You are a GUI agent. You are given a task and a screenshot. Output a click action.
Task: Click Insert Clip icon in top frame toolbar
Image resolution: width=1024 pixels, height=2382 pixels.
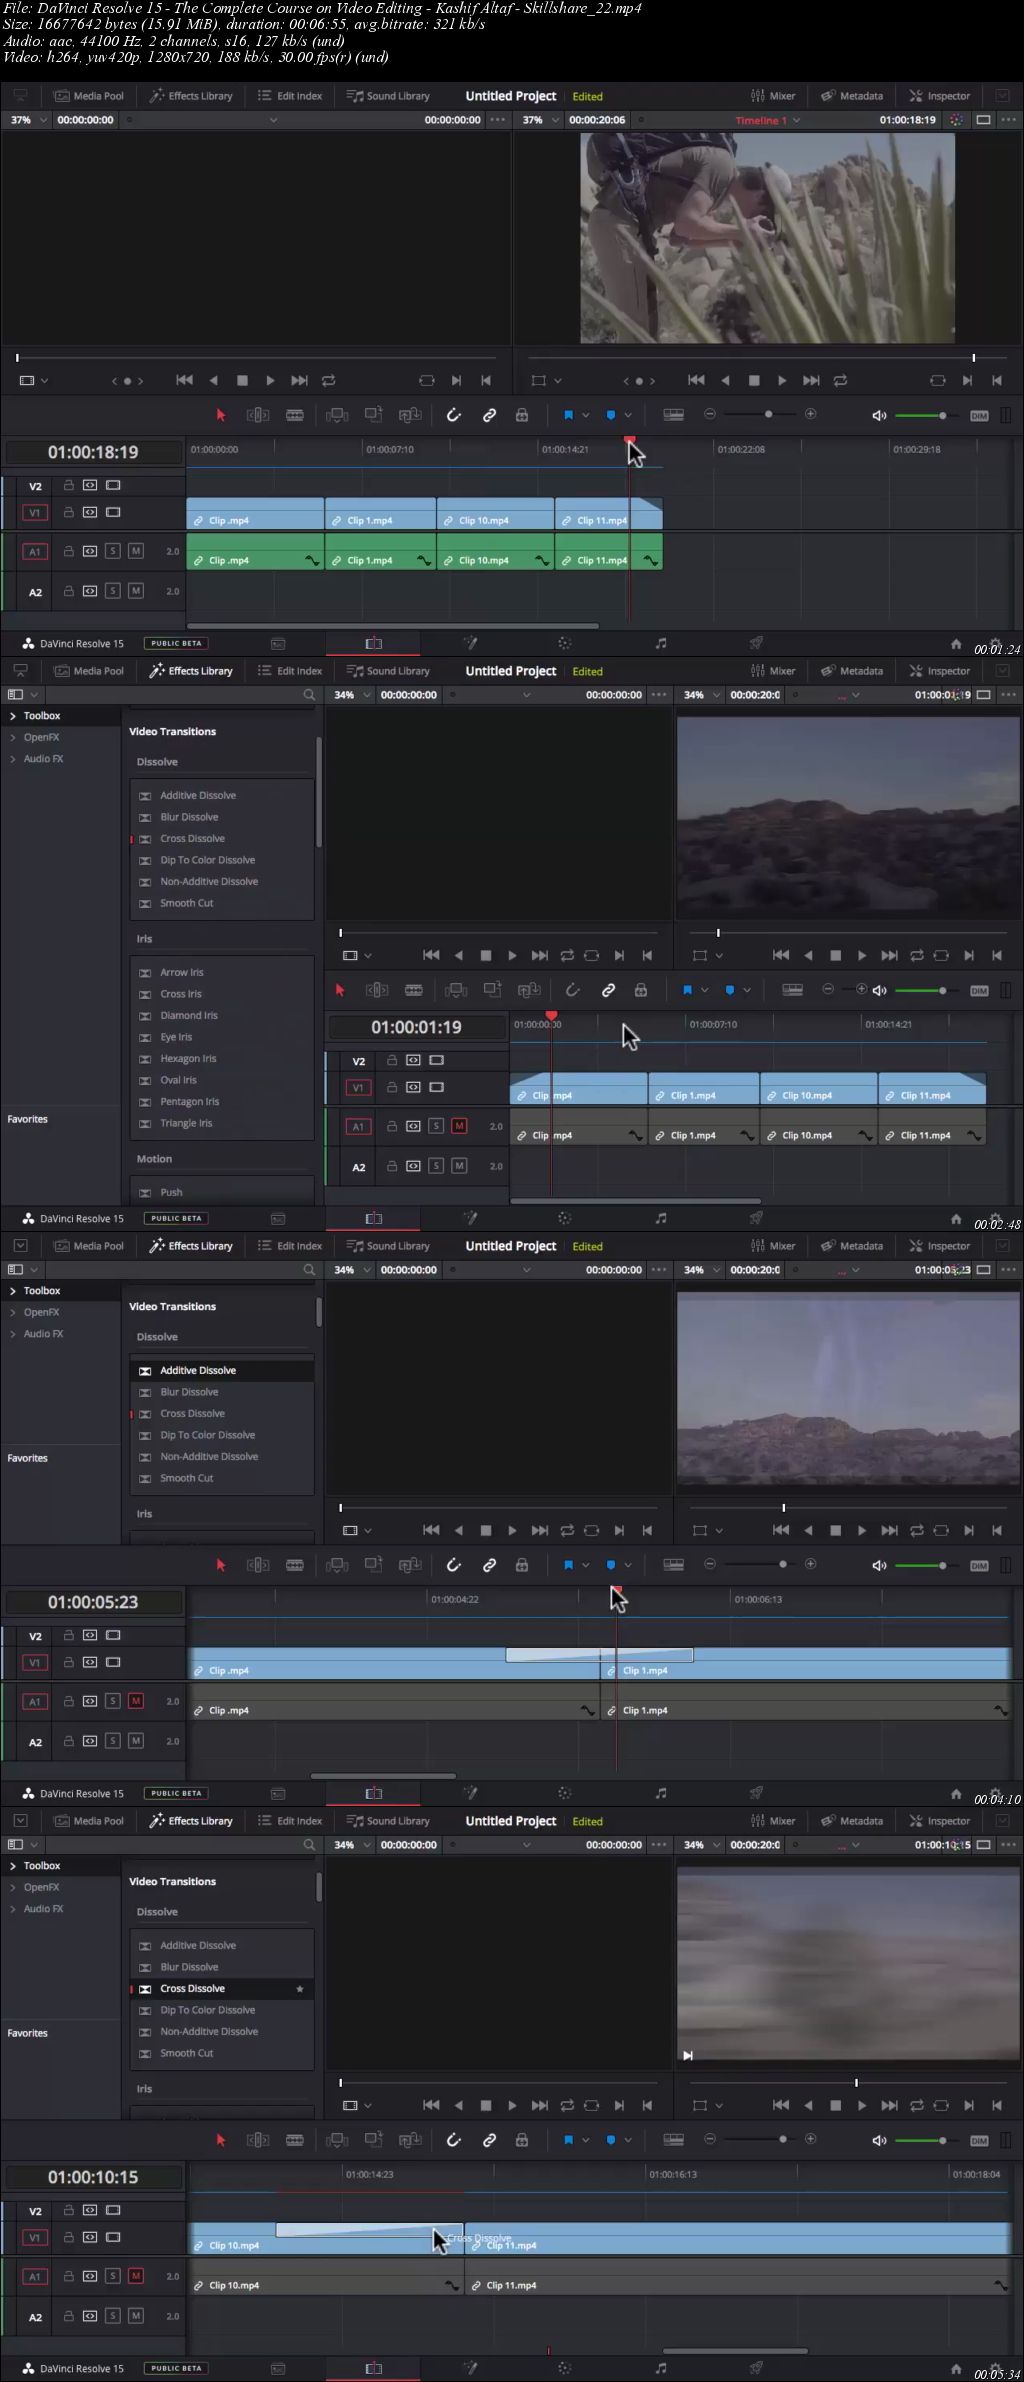[337, 415]
